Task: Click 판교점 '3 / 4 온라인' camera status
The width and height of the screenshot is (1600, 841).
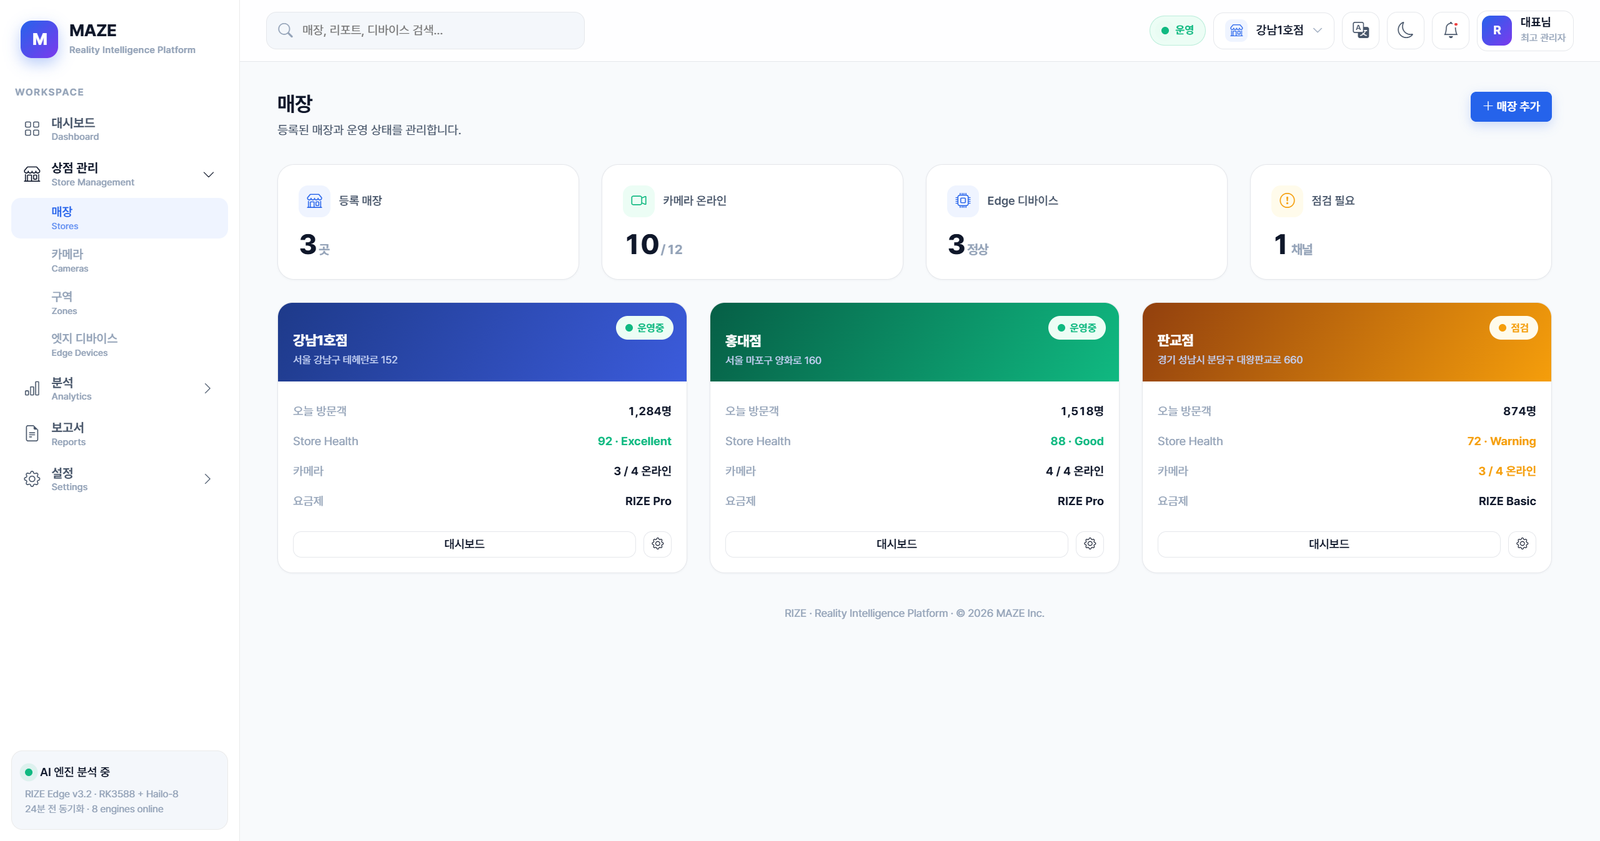Action: coord(1507,471)
